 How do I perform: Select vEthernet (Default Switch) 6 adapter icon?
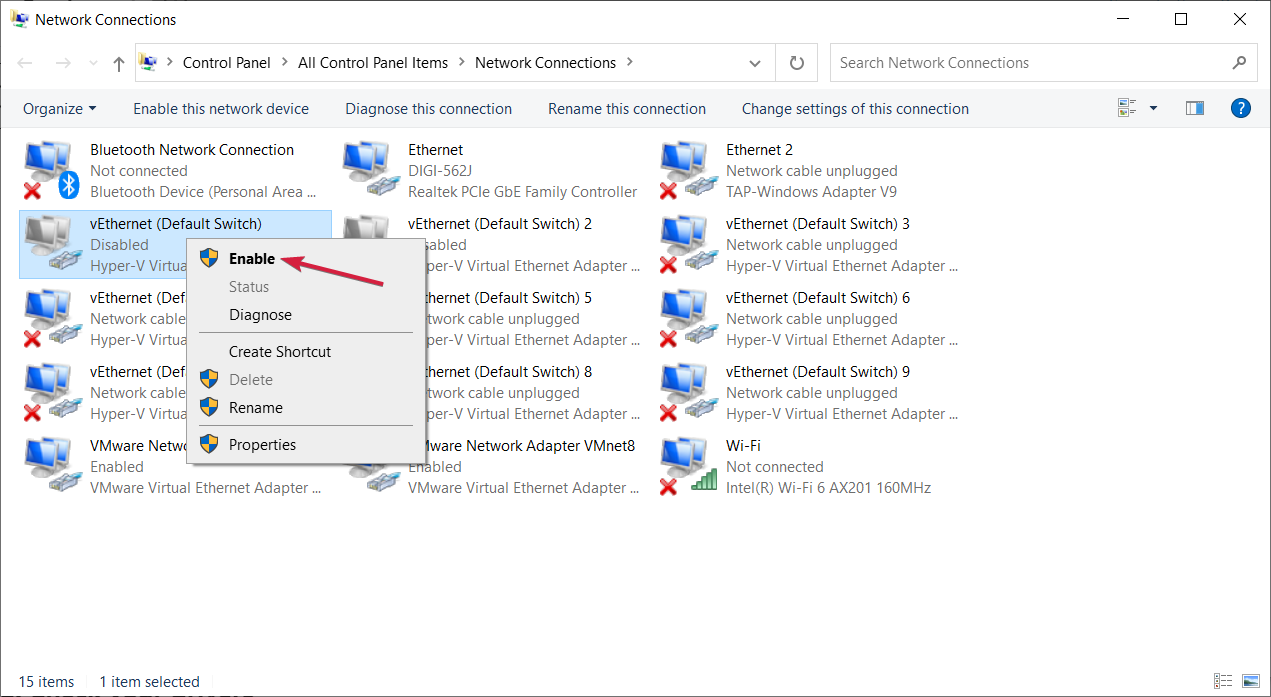point(688,319)
